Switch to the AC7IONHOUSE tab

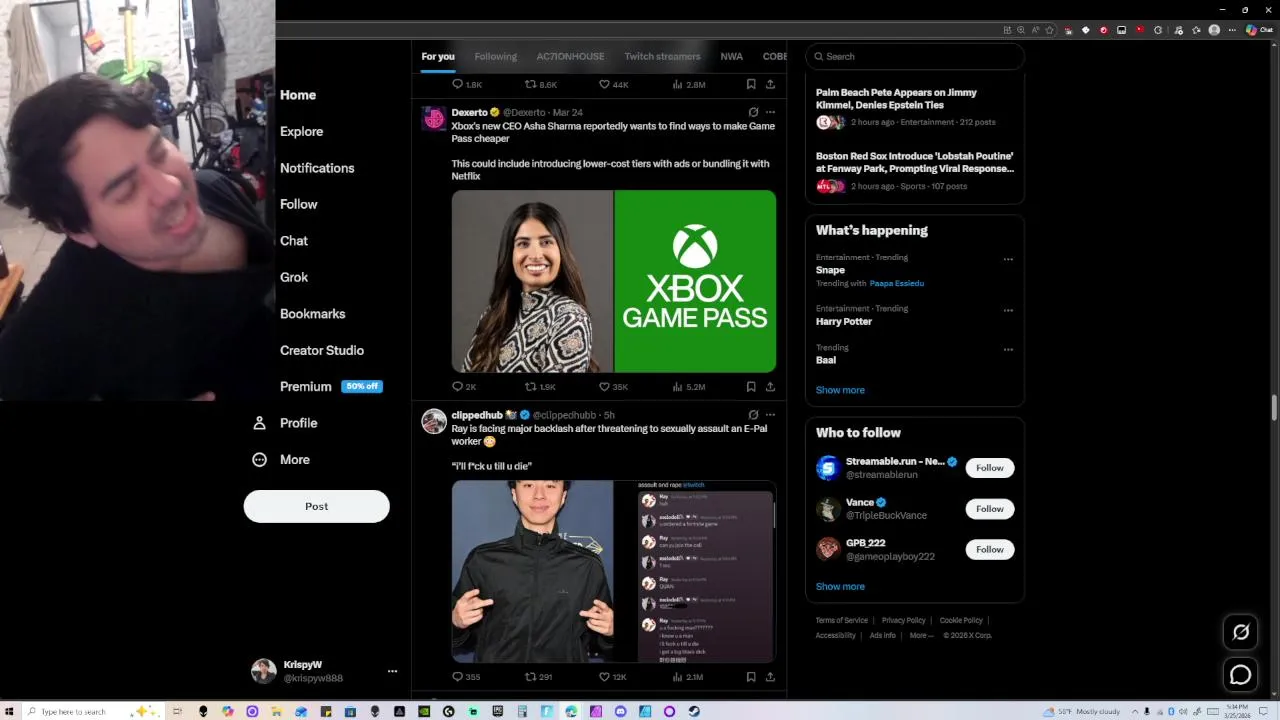pyautogui.click(x=570, y=57)
